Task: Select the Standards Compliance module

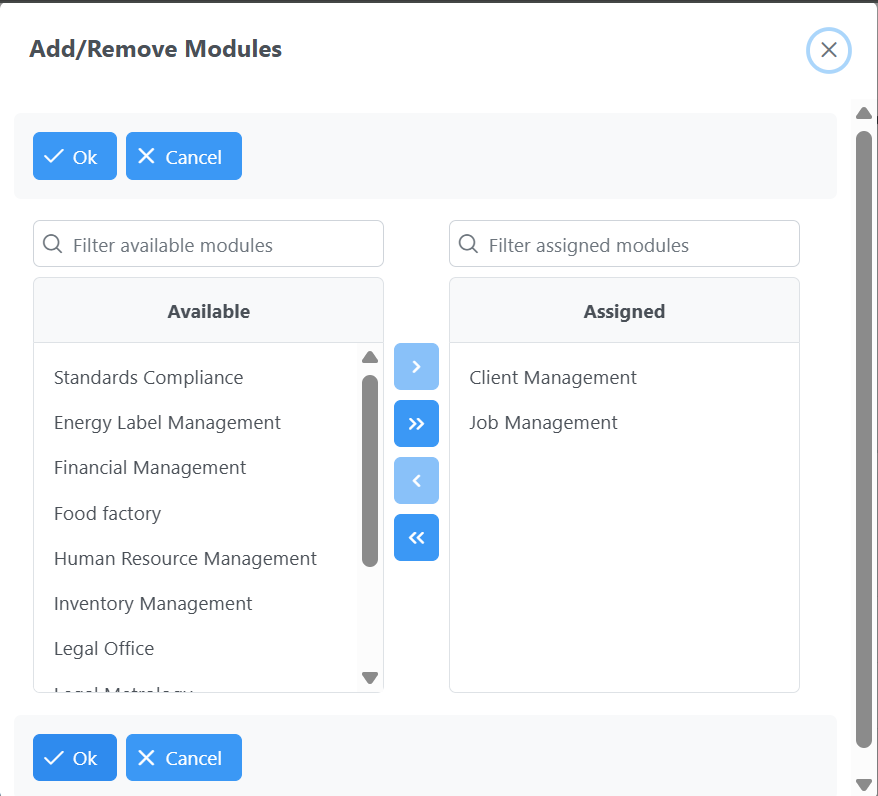Action: click(x=148, y=377)
